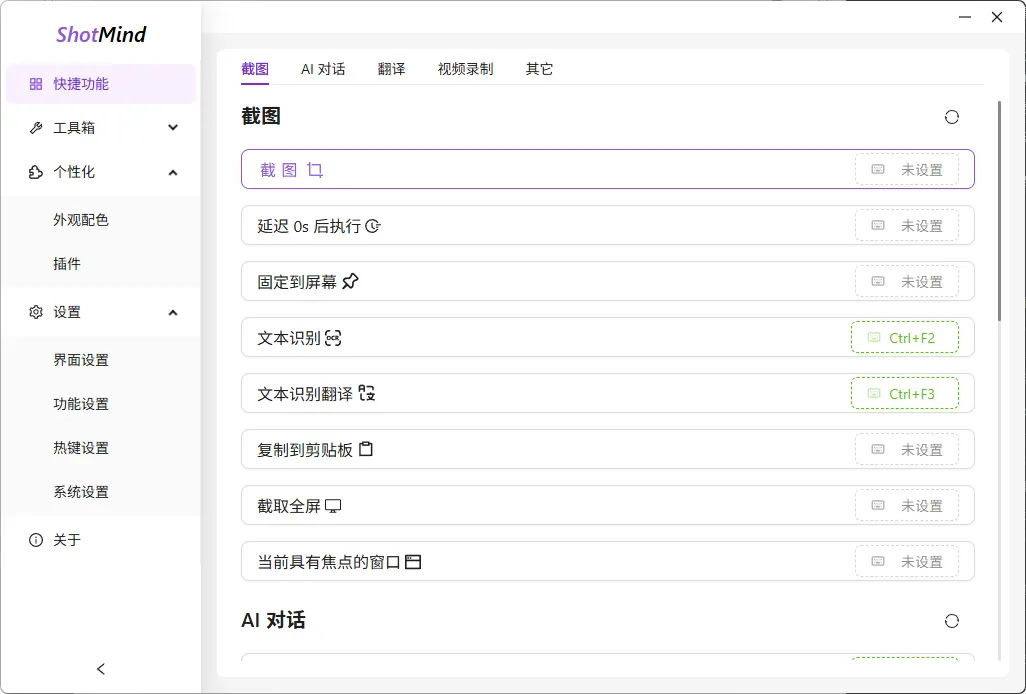Click the info icon beside 关于
The height and width of the screenshot is (694, 1026).
36,540
